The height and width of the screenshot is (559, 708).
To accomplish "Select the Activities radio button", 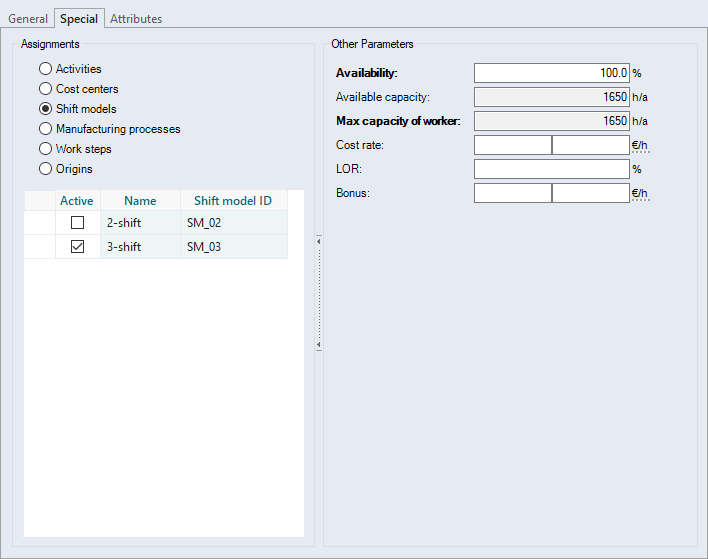I will tap(45, 69).
